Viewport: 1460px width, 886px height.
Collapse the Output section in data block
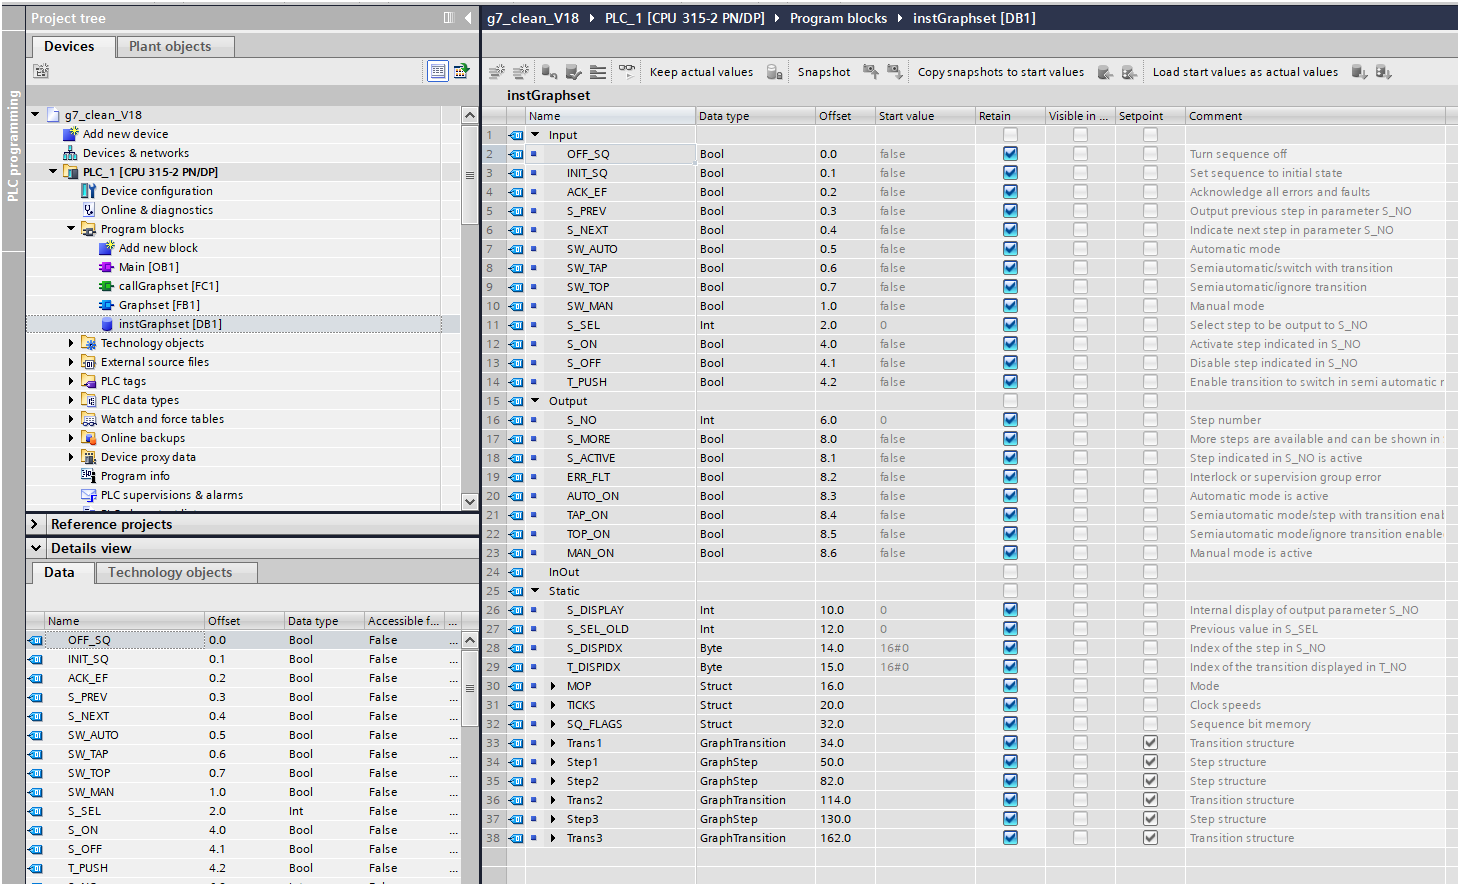(x=535, y=401)
